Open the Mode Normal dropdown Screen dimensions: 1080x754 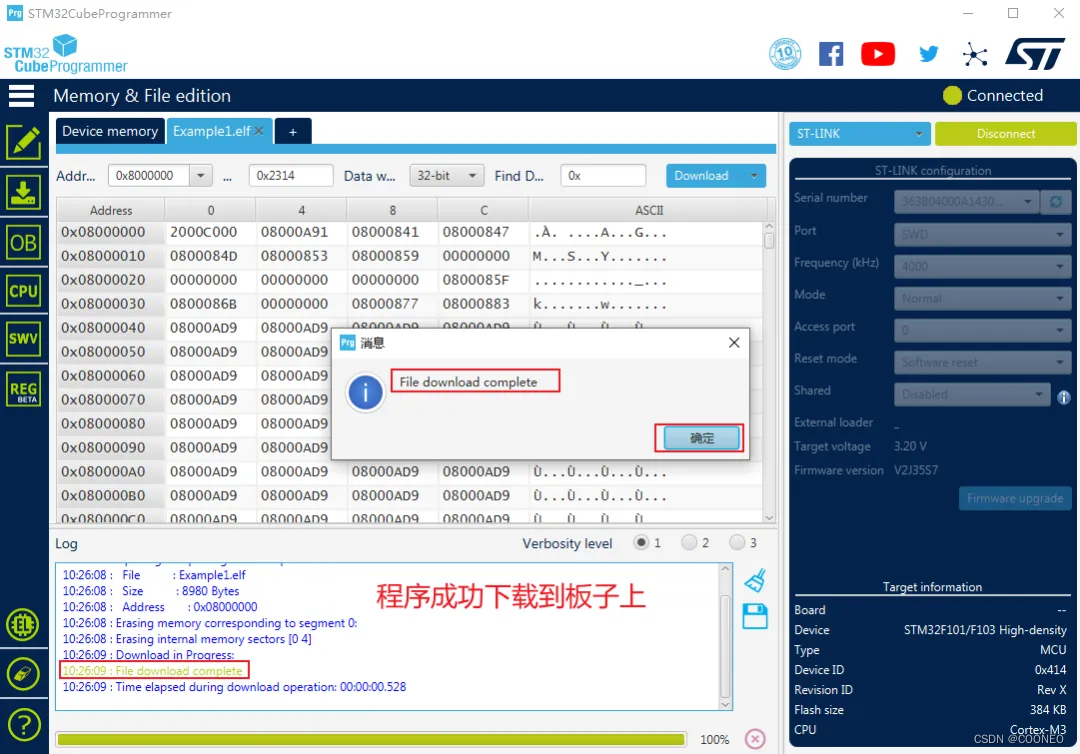pos(983,298)
